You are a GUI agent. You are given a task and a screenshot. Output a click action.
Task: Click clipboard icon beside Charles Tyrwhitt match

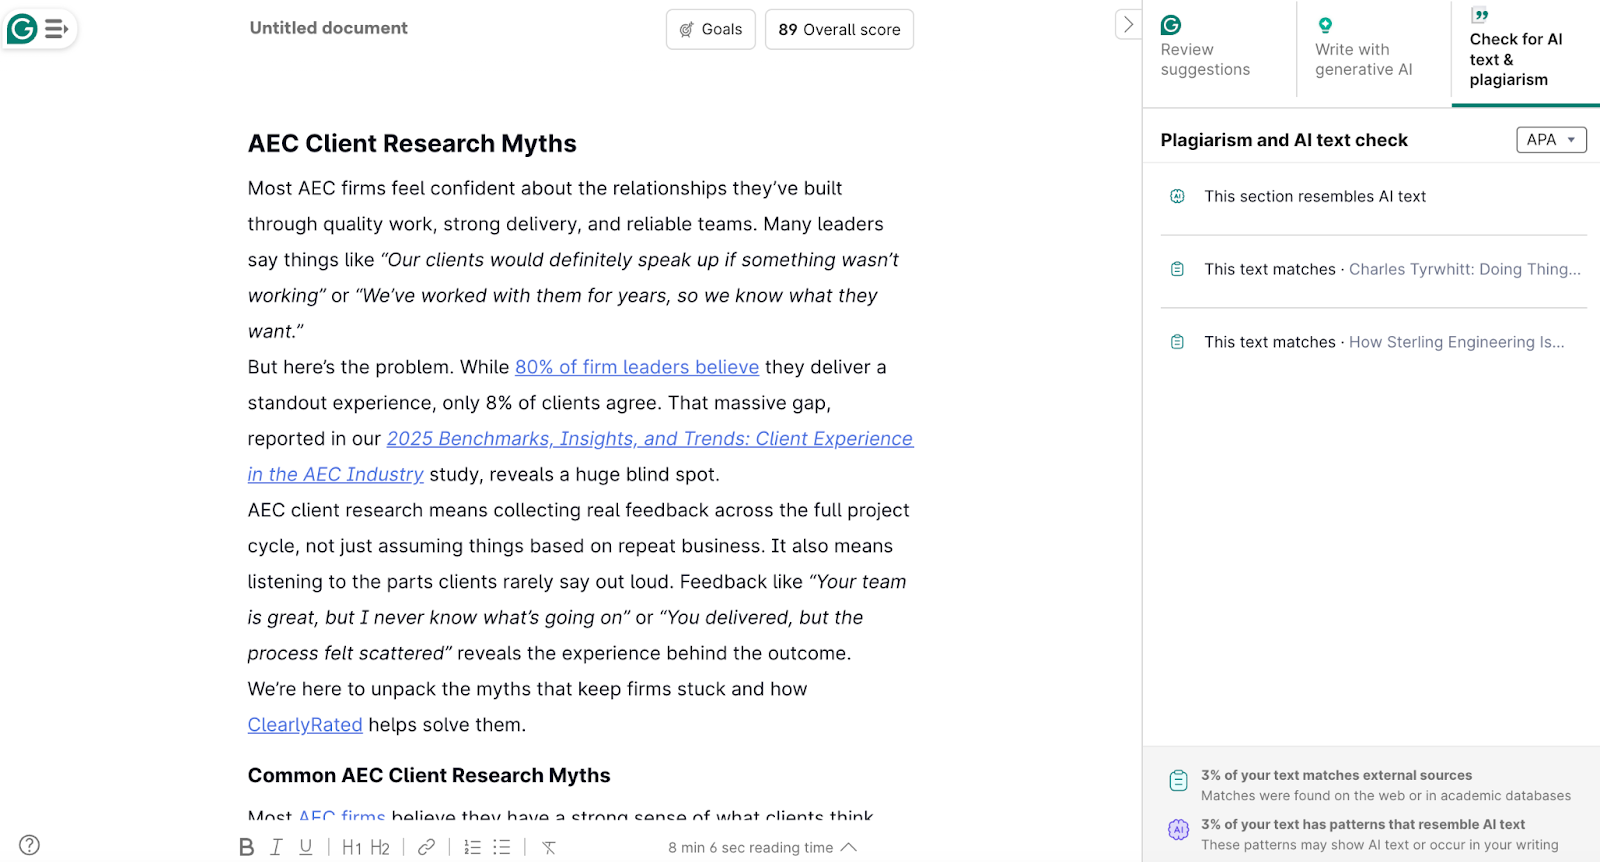(x=1178, y=270)
